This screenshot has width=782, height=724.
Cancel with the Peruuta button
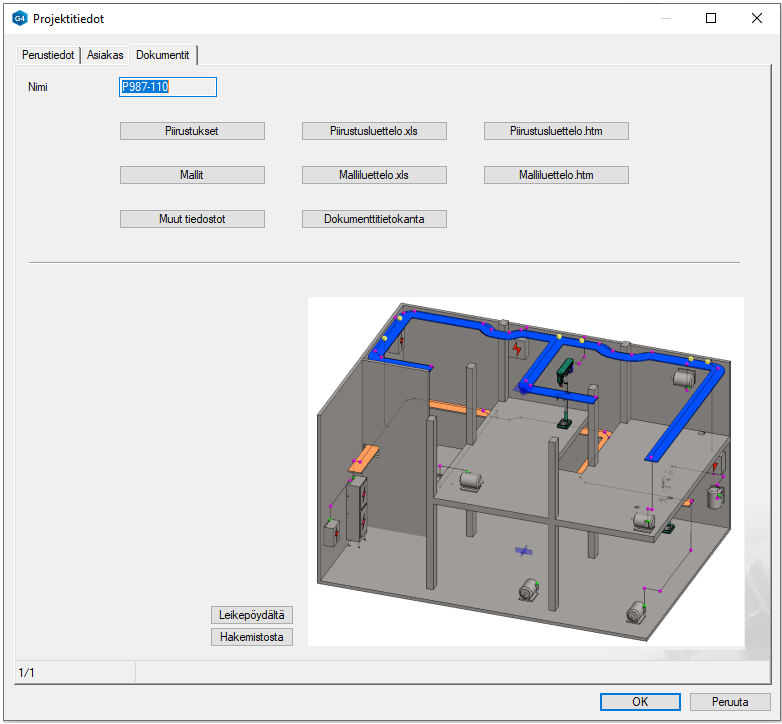pos(730,702)
